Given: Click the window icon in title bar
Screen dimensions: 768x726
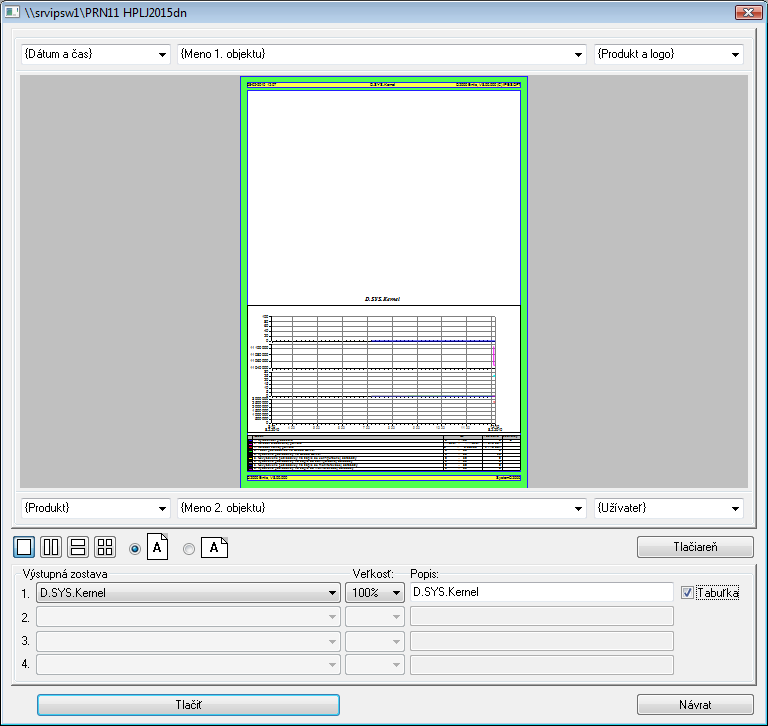Looking at the screenshot, I should tap(13, 13).
